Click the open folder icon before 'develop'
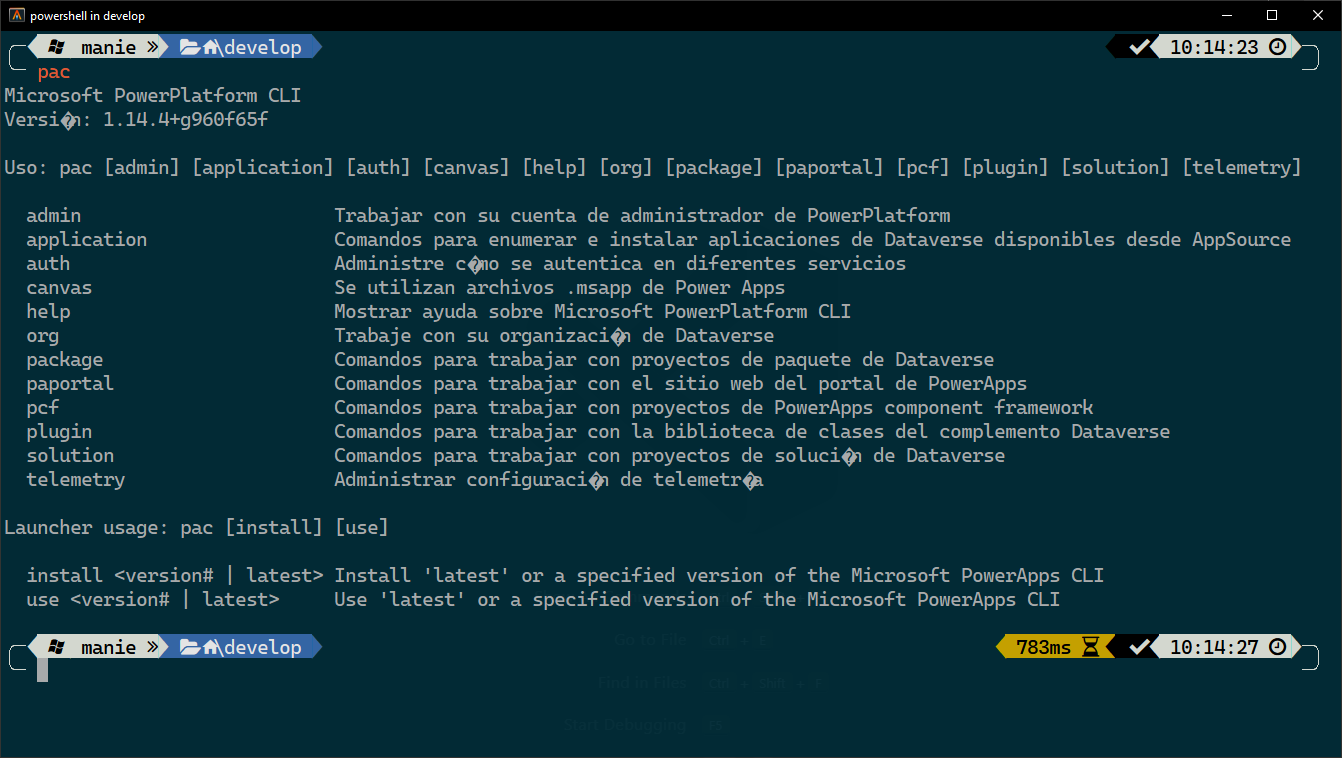Screen dimensions: 1342x758 (190, 46)
